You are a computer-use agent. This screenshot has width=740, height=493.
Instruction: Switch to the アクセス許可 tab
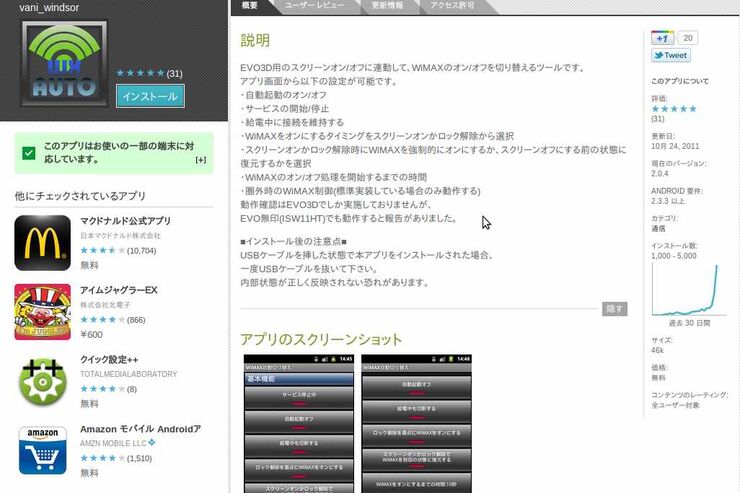tap(453, 6)
